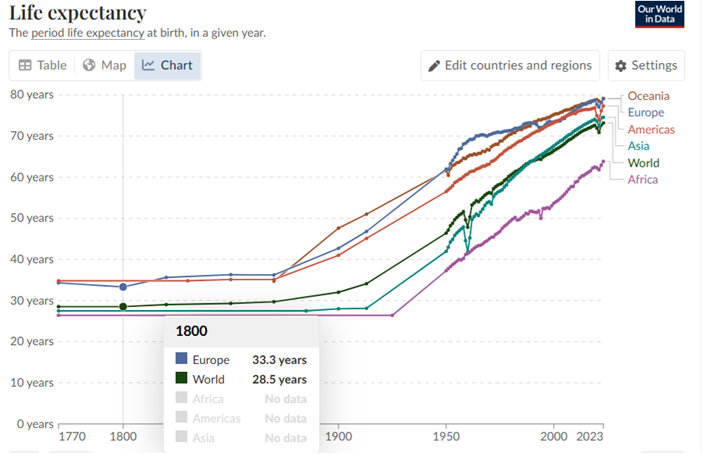Image resolution: width=704 pixels, height=454 pixels.
Task: Select Asia legend label
Action: point(638,146)
